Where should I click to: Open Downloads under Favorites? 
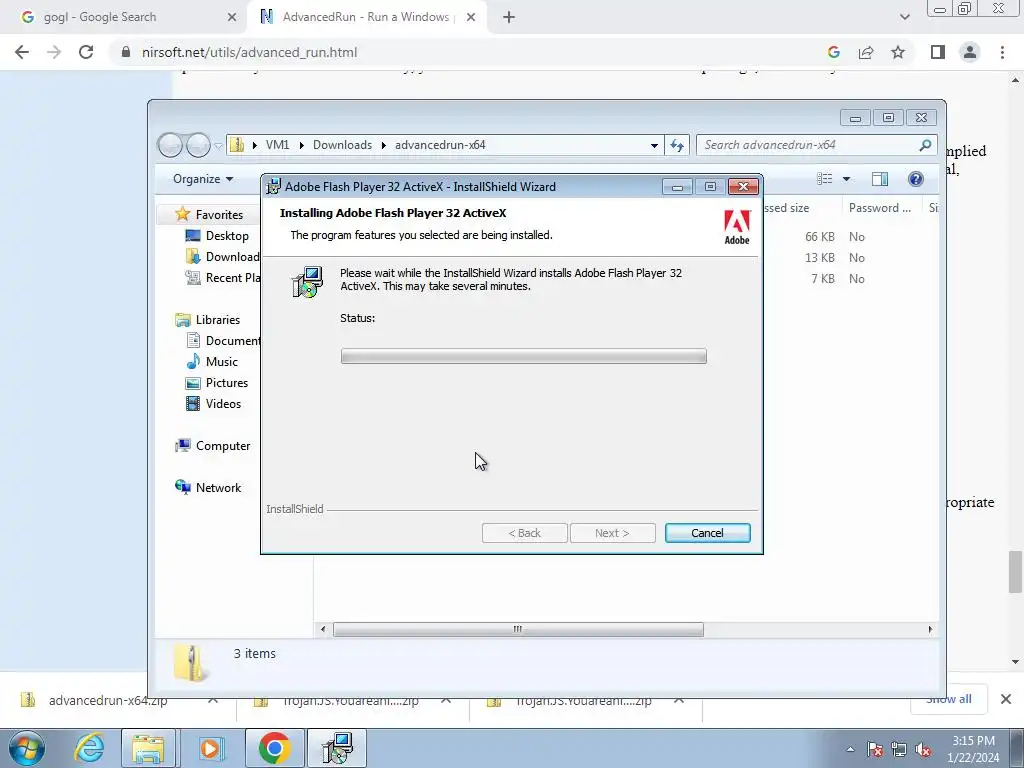[x=222, y=257]
